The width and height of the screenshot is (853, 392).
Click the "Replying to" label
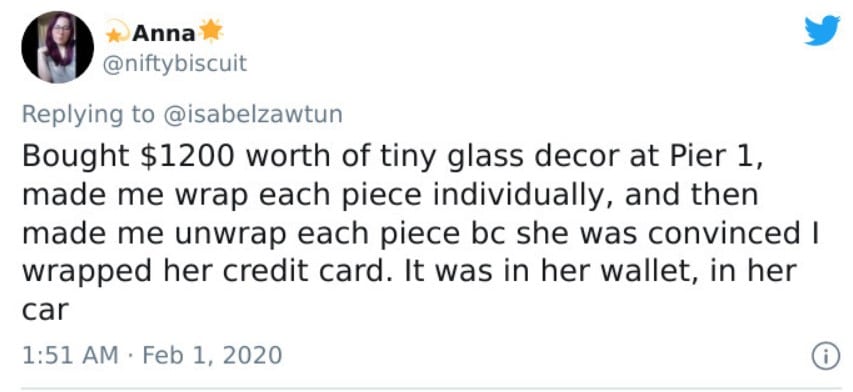[89, 115]
